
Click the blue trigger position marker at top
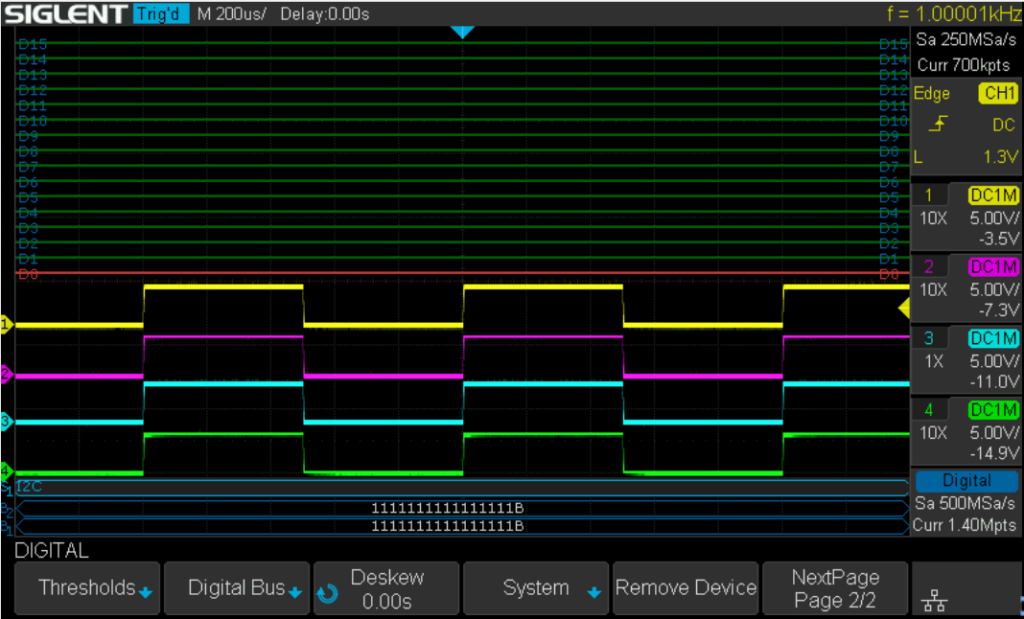click(461, 33)
